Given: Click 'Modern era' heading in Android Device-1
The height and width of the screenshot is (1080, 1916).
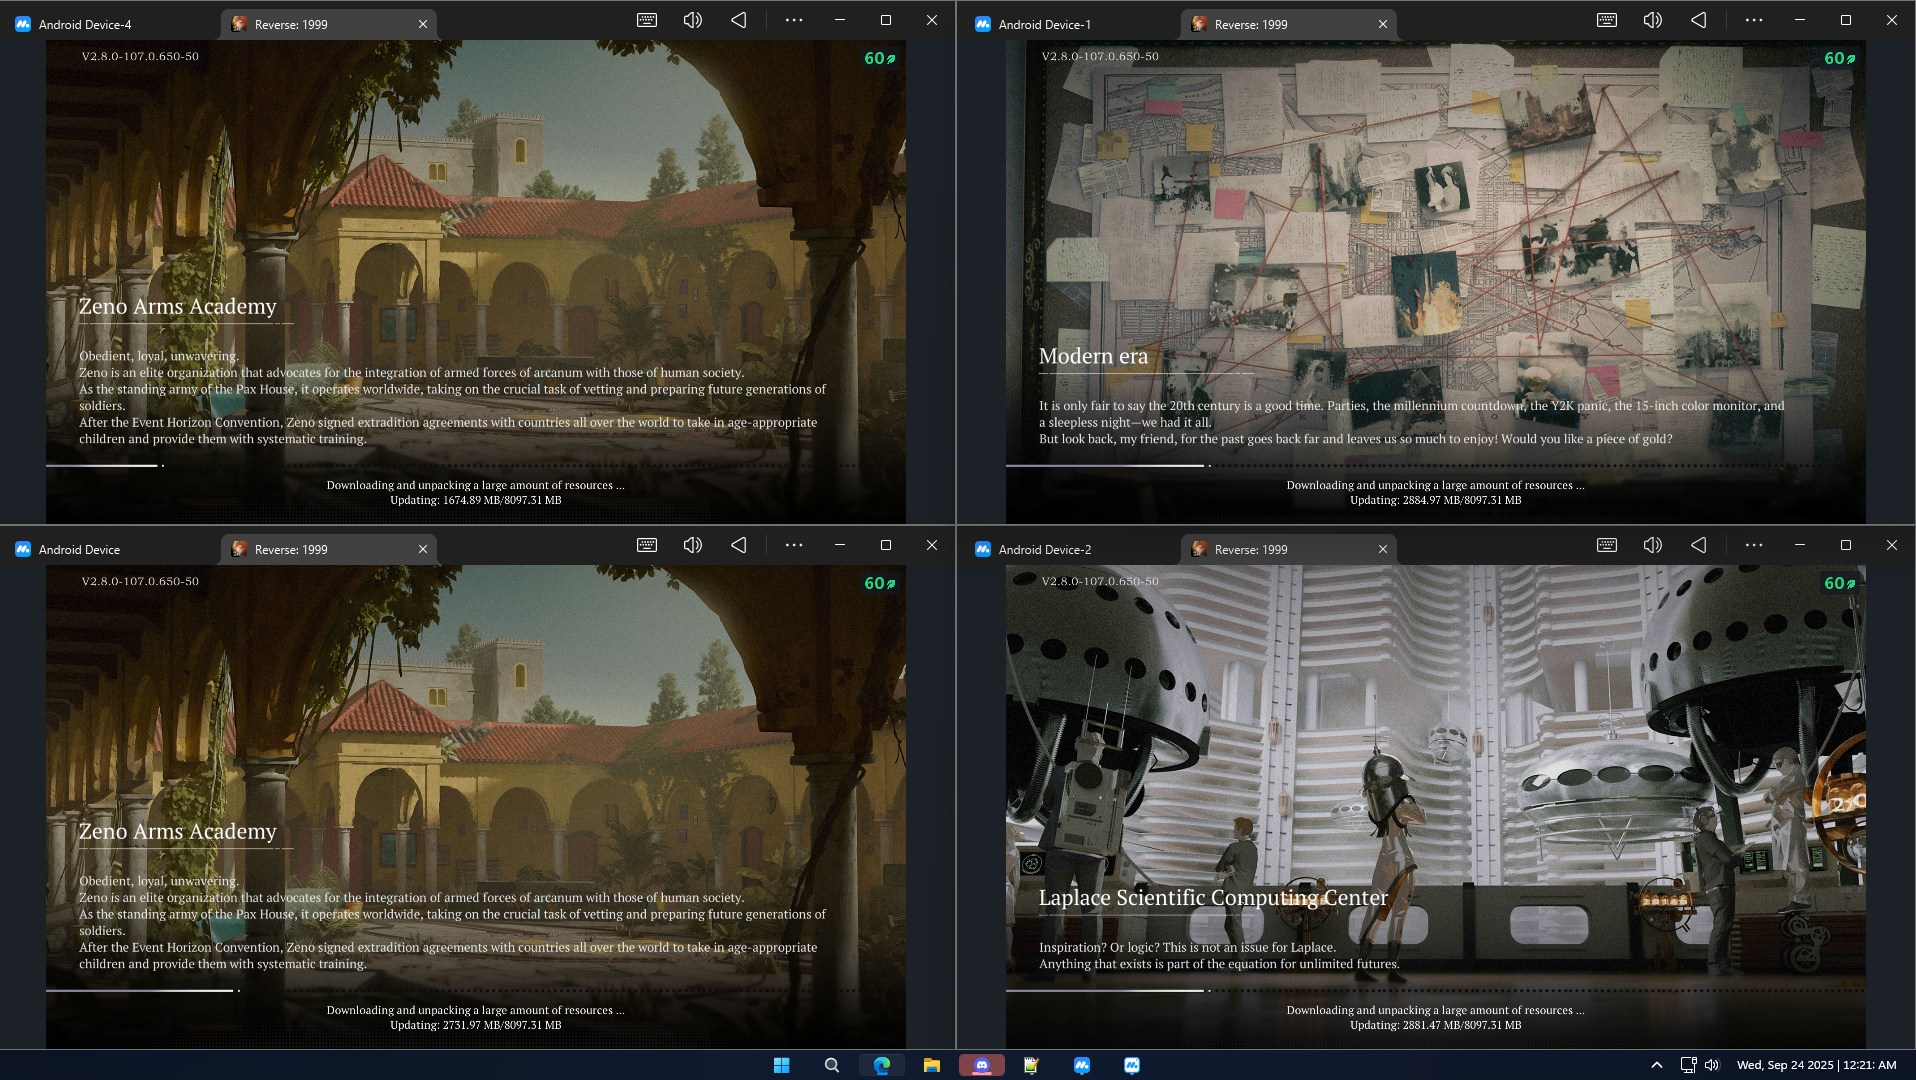Looking at the screenshot, I should pos(1093,356).
